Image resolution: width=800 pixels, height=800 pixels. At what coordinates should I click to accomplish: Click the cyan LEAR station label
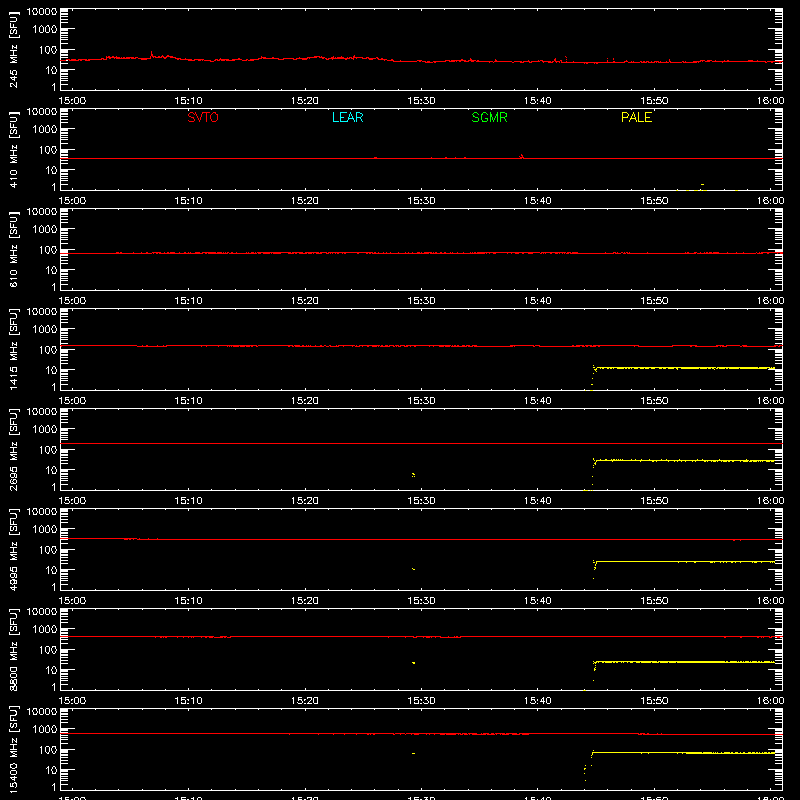347,117
